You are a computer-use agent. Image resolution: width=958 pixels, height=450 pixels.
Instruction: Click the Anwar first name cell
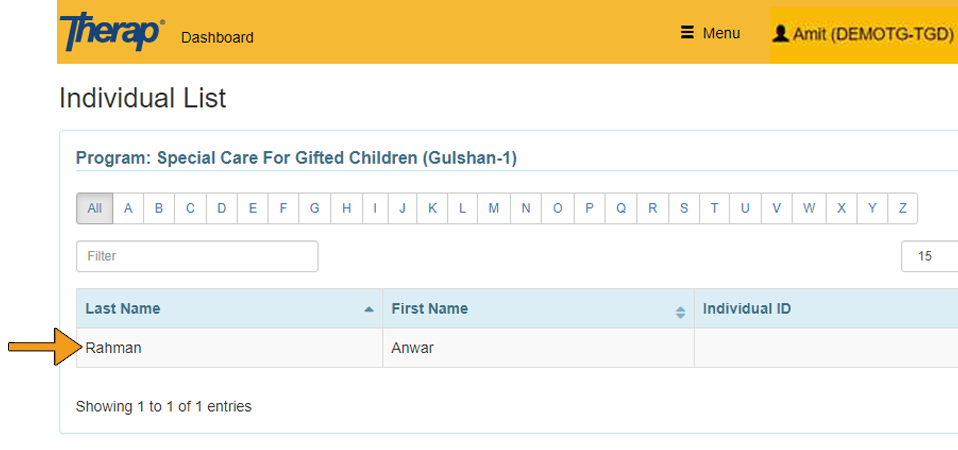coord(412,348)
